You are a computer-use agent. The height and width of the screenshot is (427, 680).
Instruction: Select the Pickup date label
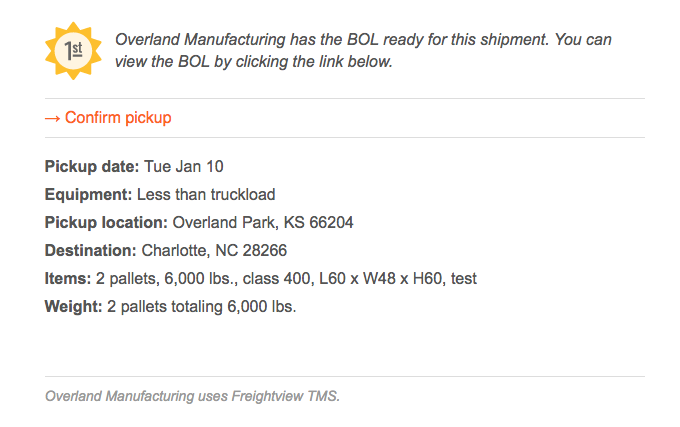pyautogui.click(x=92, y=166)
